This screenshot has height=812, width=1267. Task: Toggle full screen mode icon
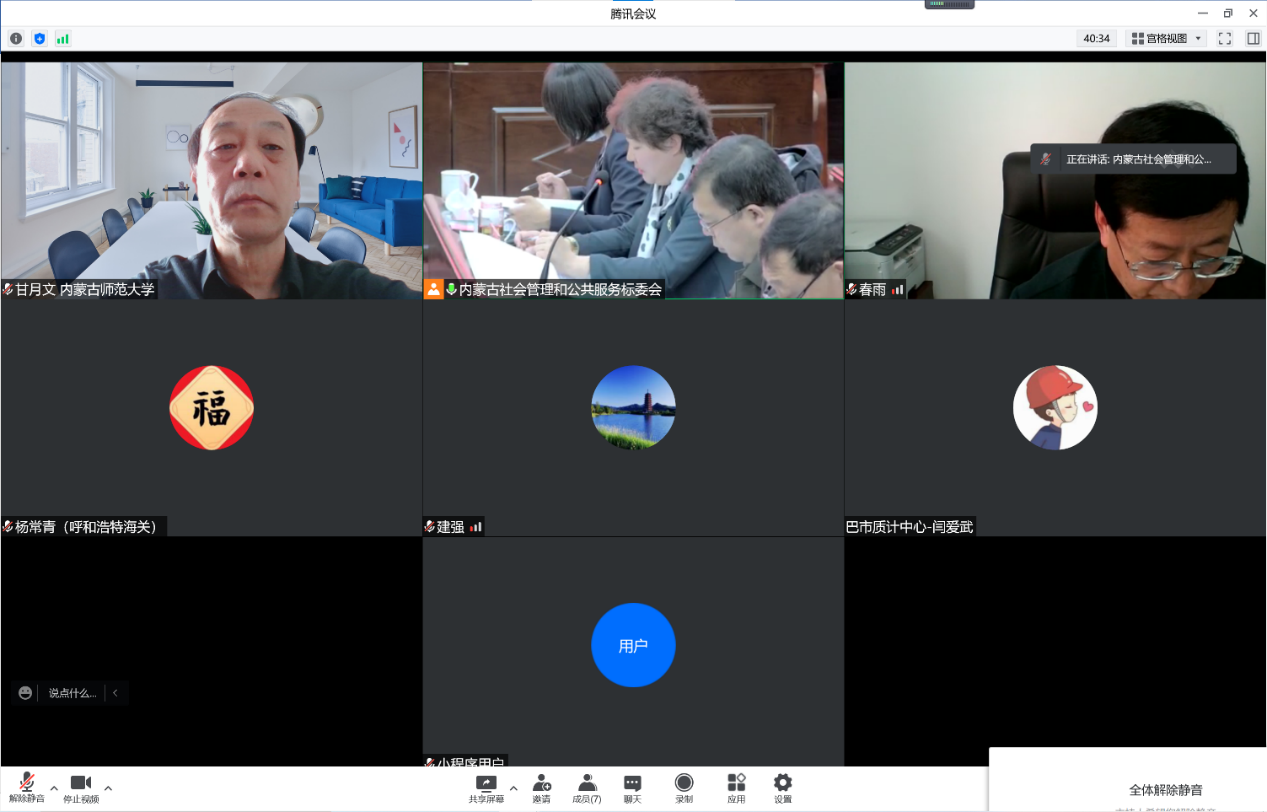pos(1224,39)
